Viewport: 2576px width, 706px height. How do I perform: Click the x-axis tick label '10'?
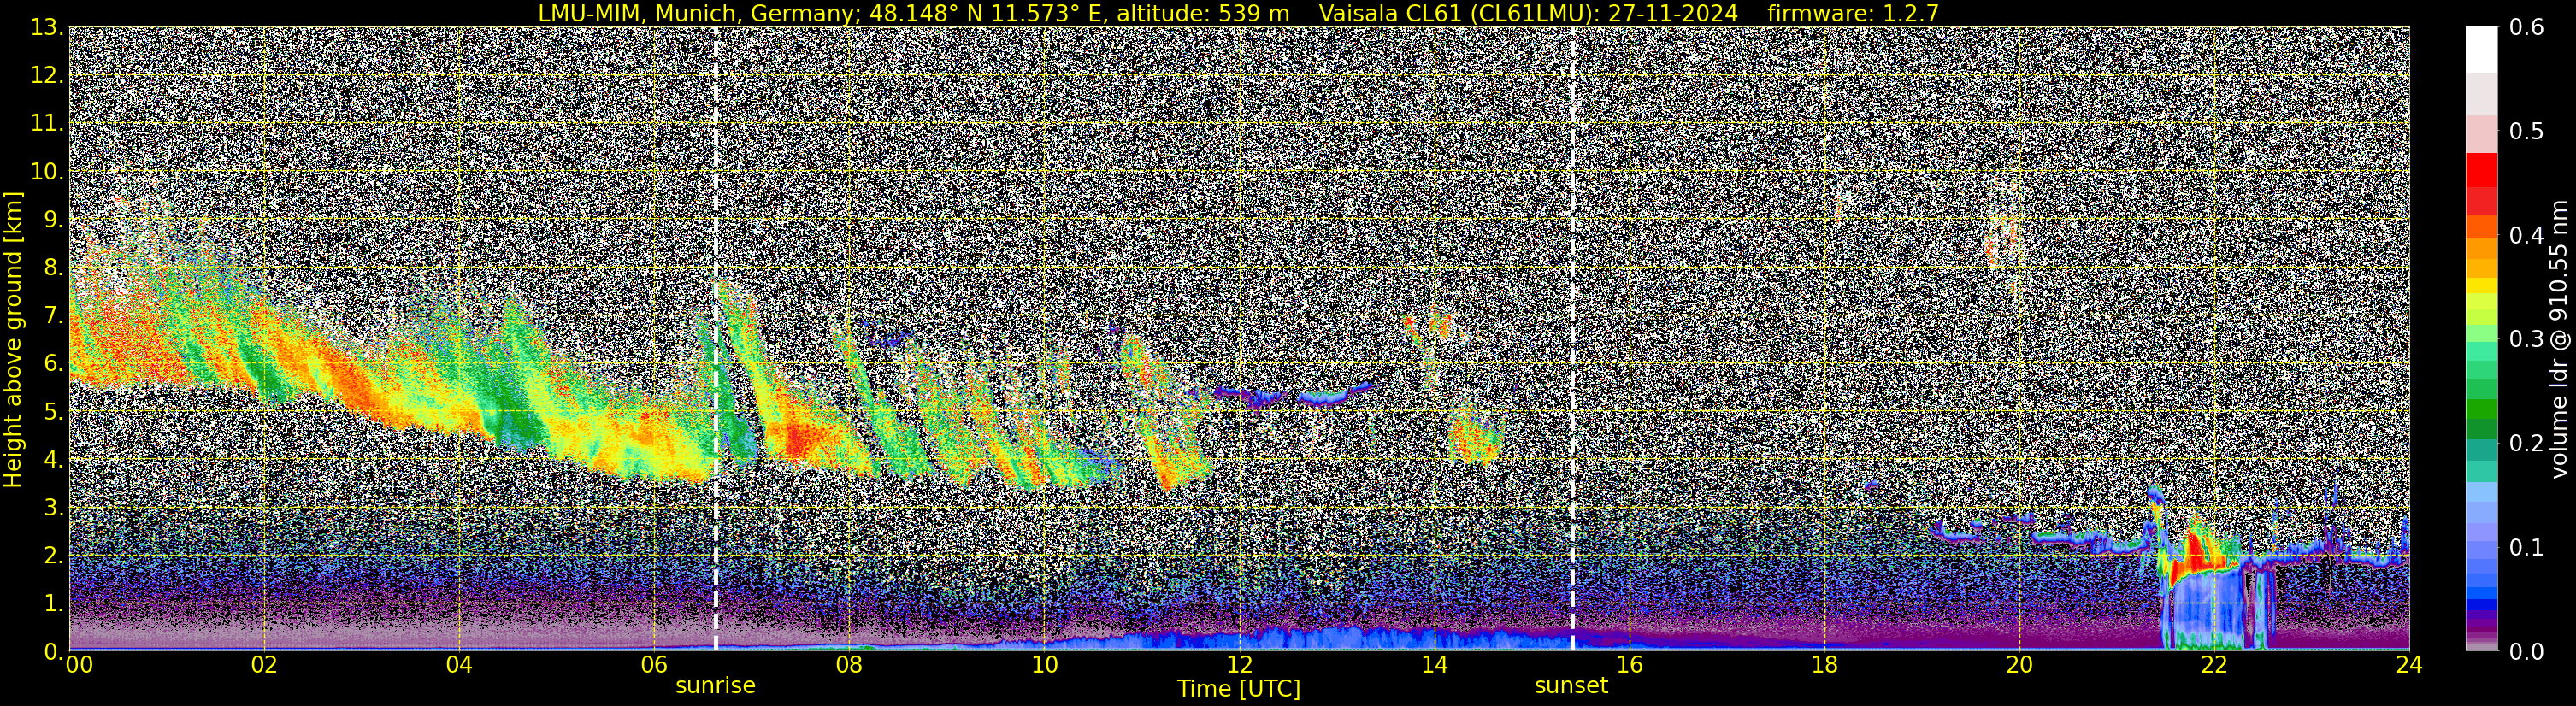click(1044, 664)
